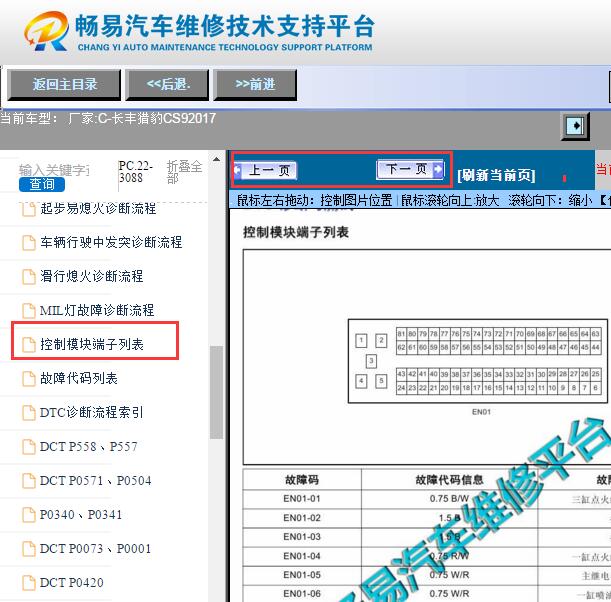Open DTC诊断流程索引 tree item
Screen dimensions: 611x602
(x=92, y=412)
